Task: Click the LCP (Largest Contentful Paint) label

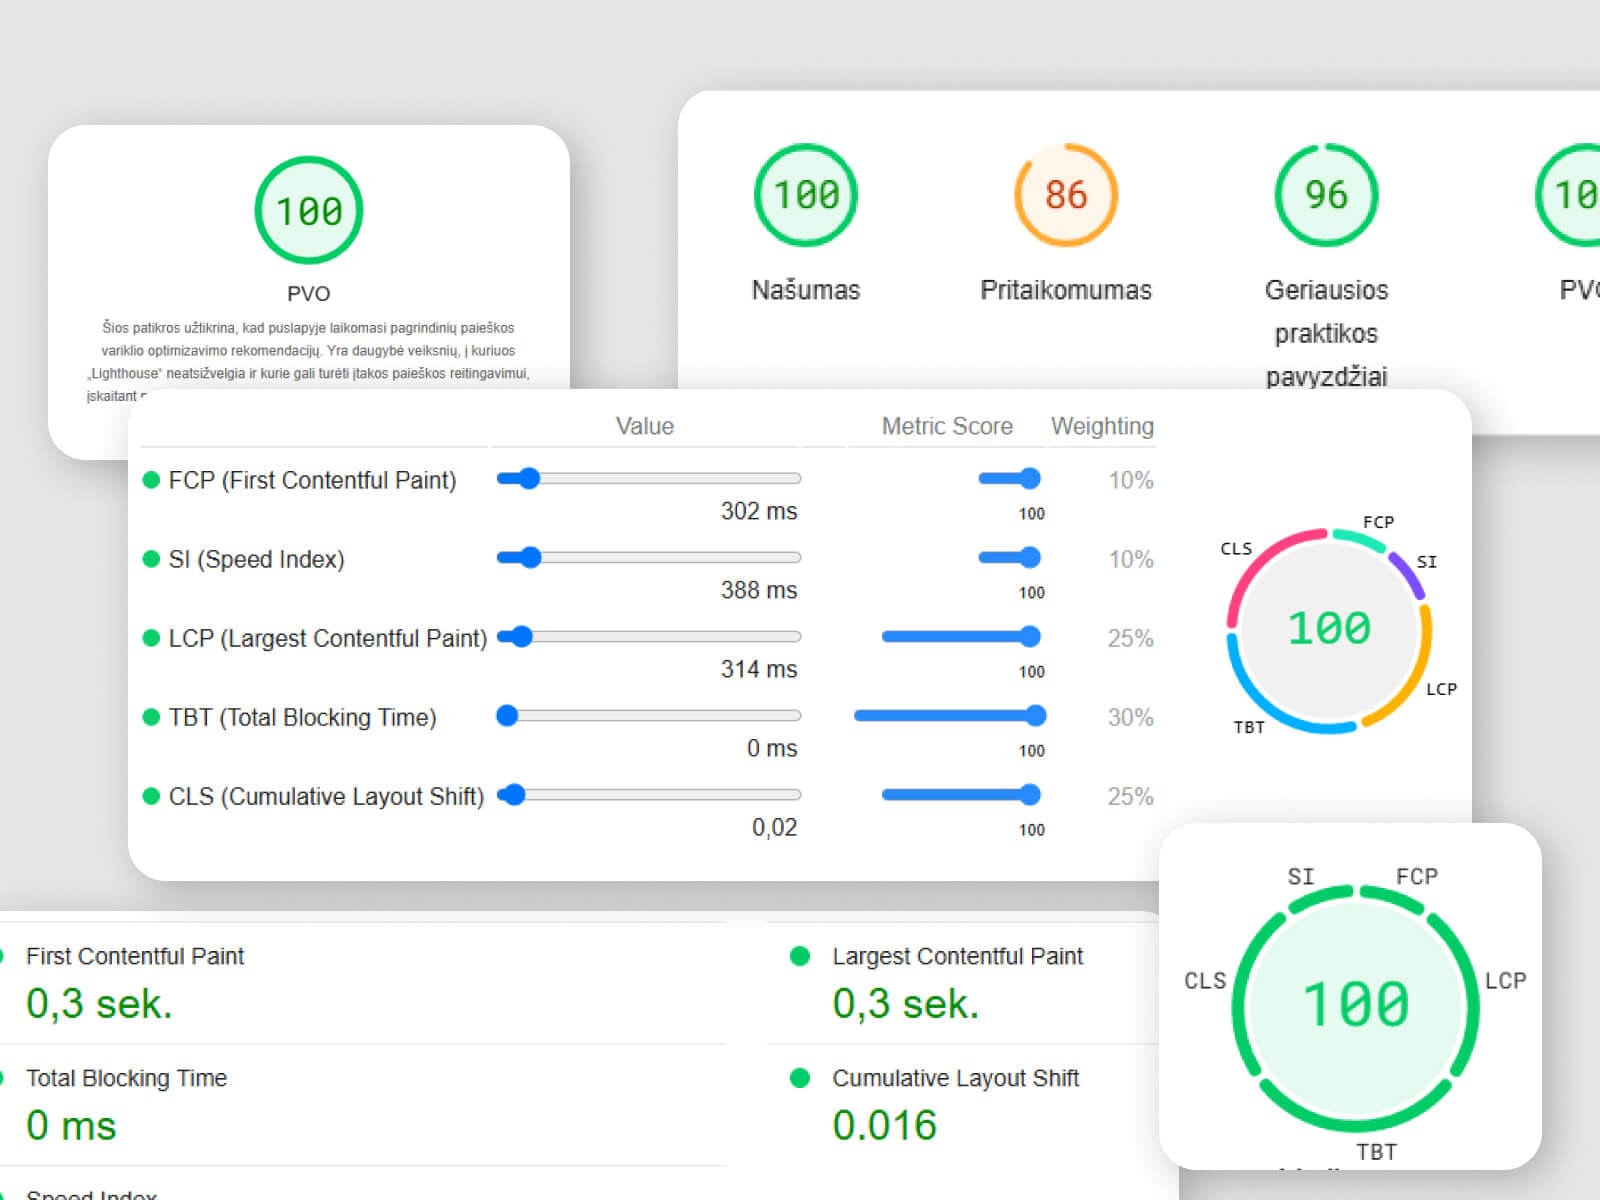Action: [x=328, y=638]
